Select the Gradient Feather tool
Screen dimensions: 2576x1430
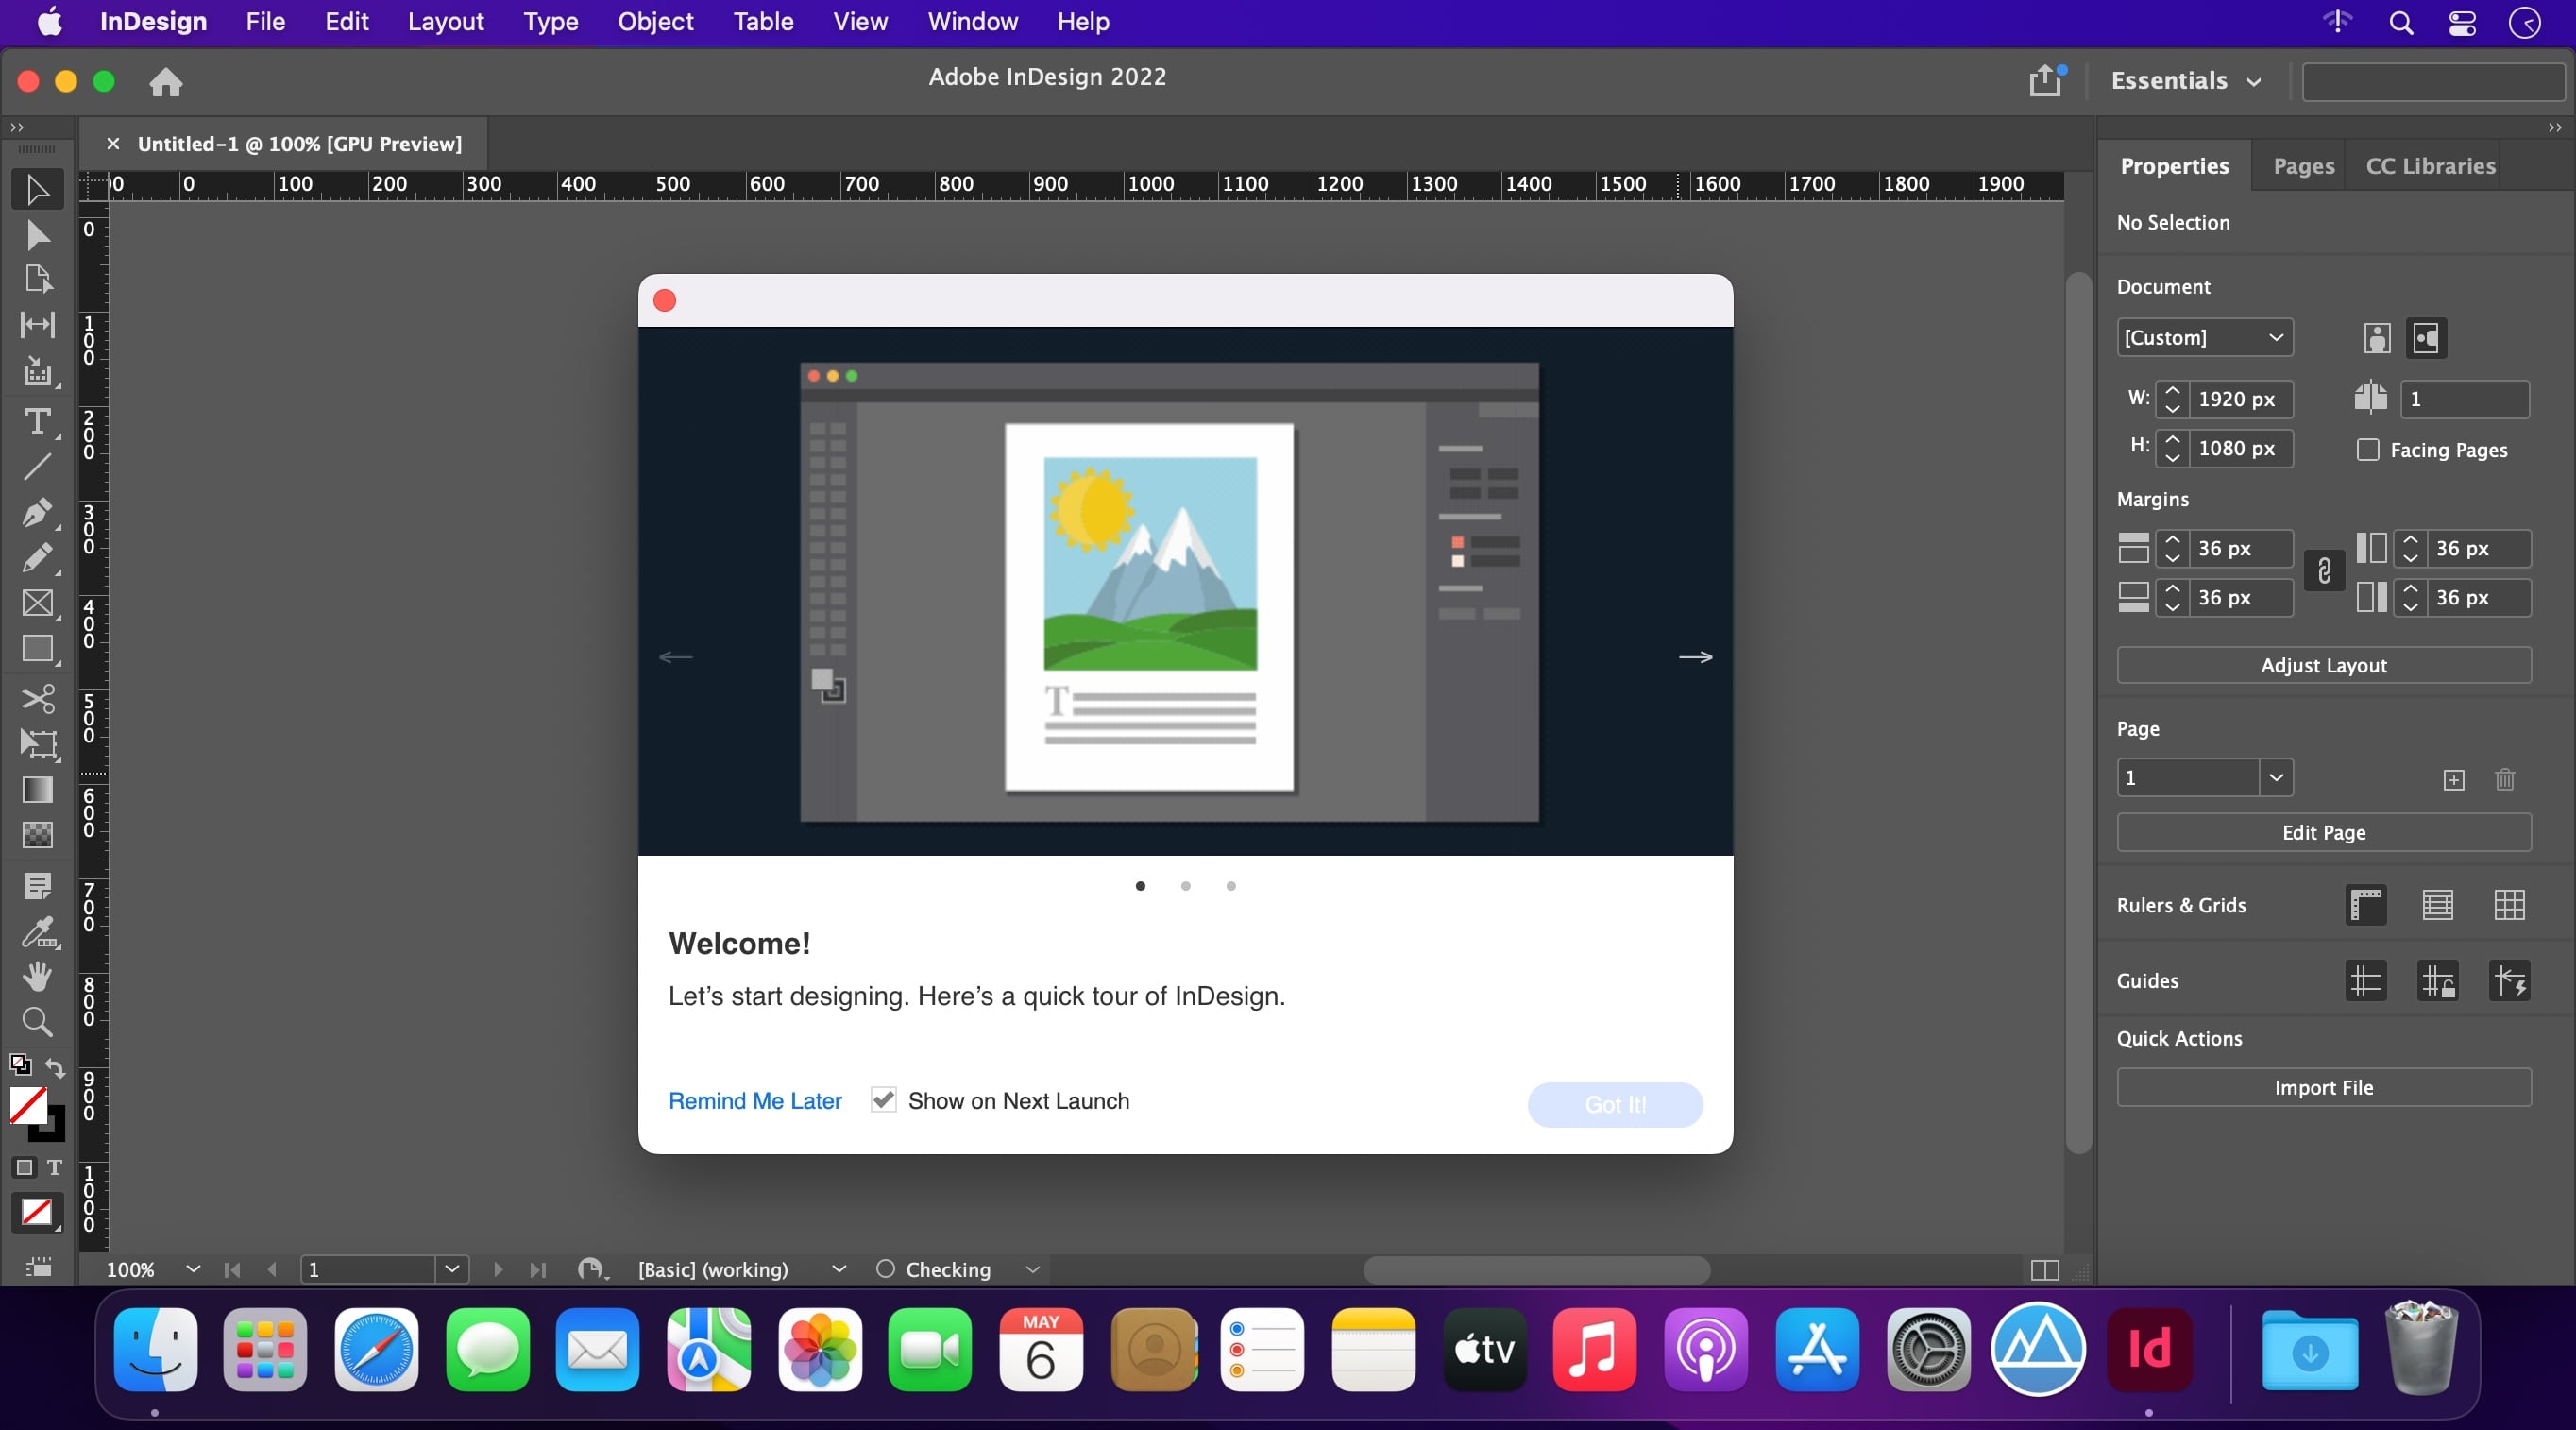pyautogui.click(x=37, y=834)
